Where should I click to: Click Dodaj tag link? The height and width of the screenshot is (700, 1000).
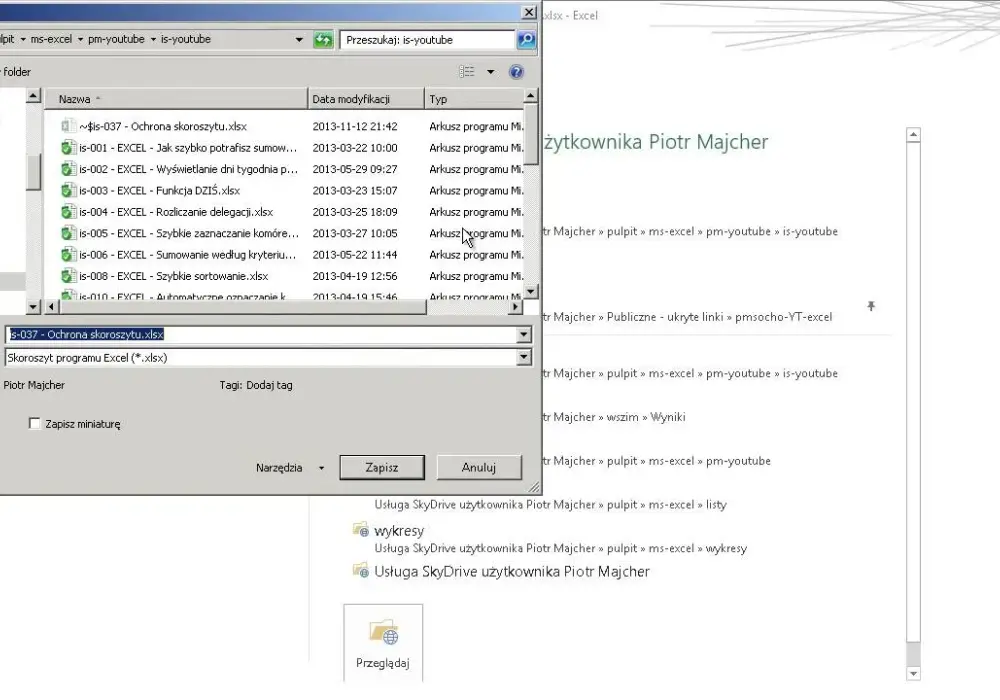click(269, 385)
